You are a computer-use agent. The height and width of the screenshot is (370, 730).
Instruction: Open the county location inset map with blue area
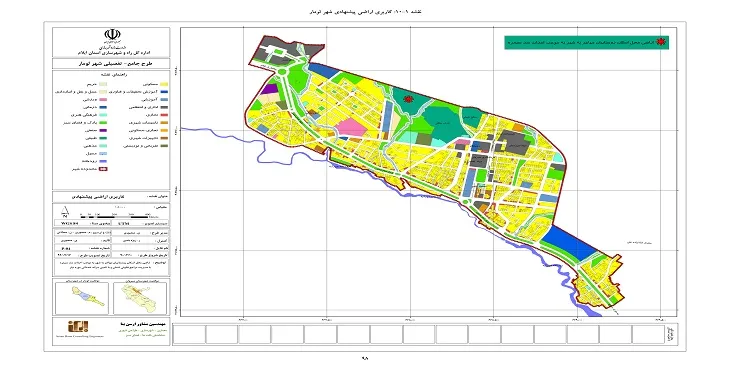pyautogui.click(x=82, y=297)
